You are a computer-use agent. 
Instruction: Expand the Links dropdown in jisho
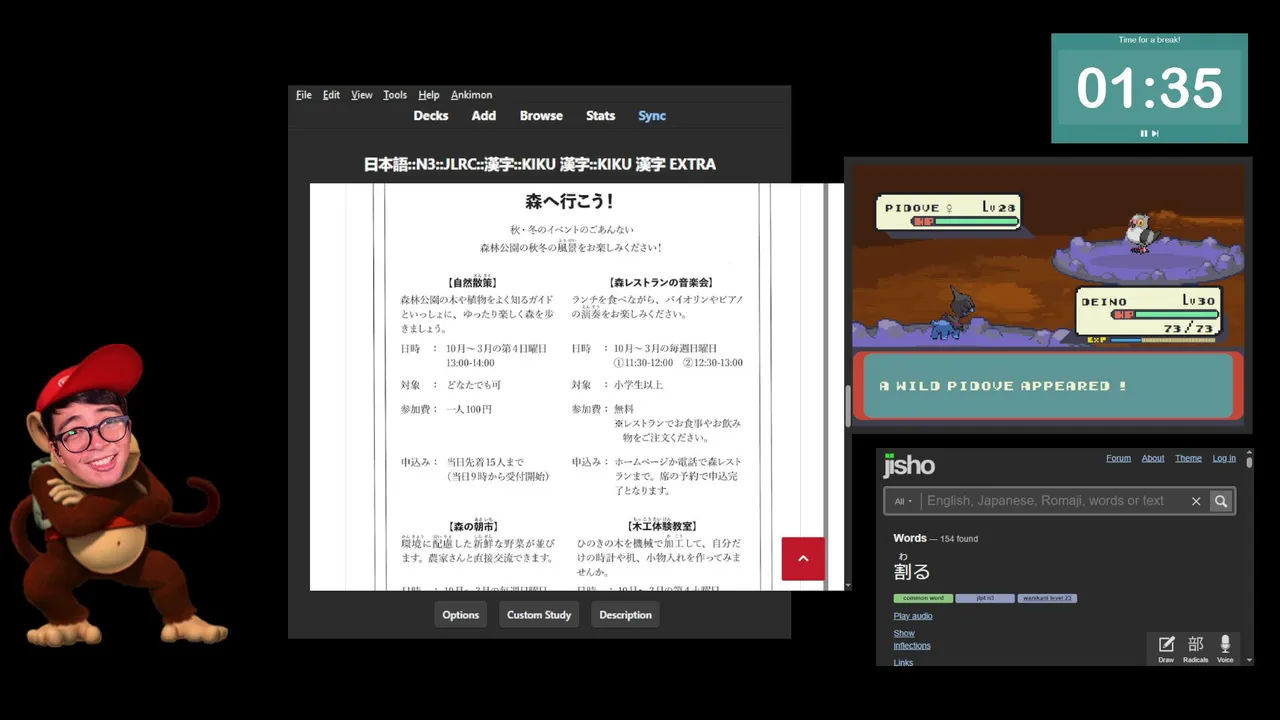click(903, 662)
